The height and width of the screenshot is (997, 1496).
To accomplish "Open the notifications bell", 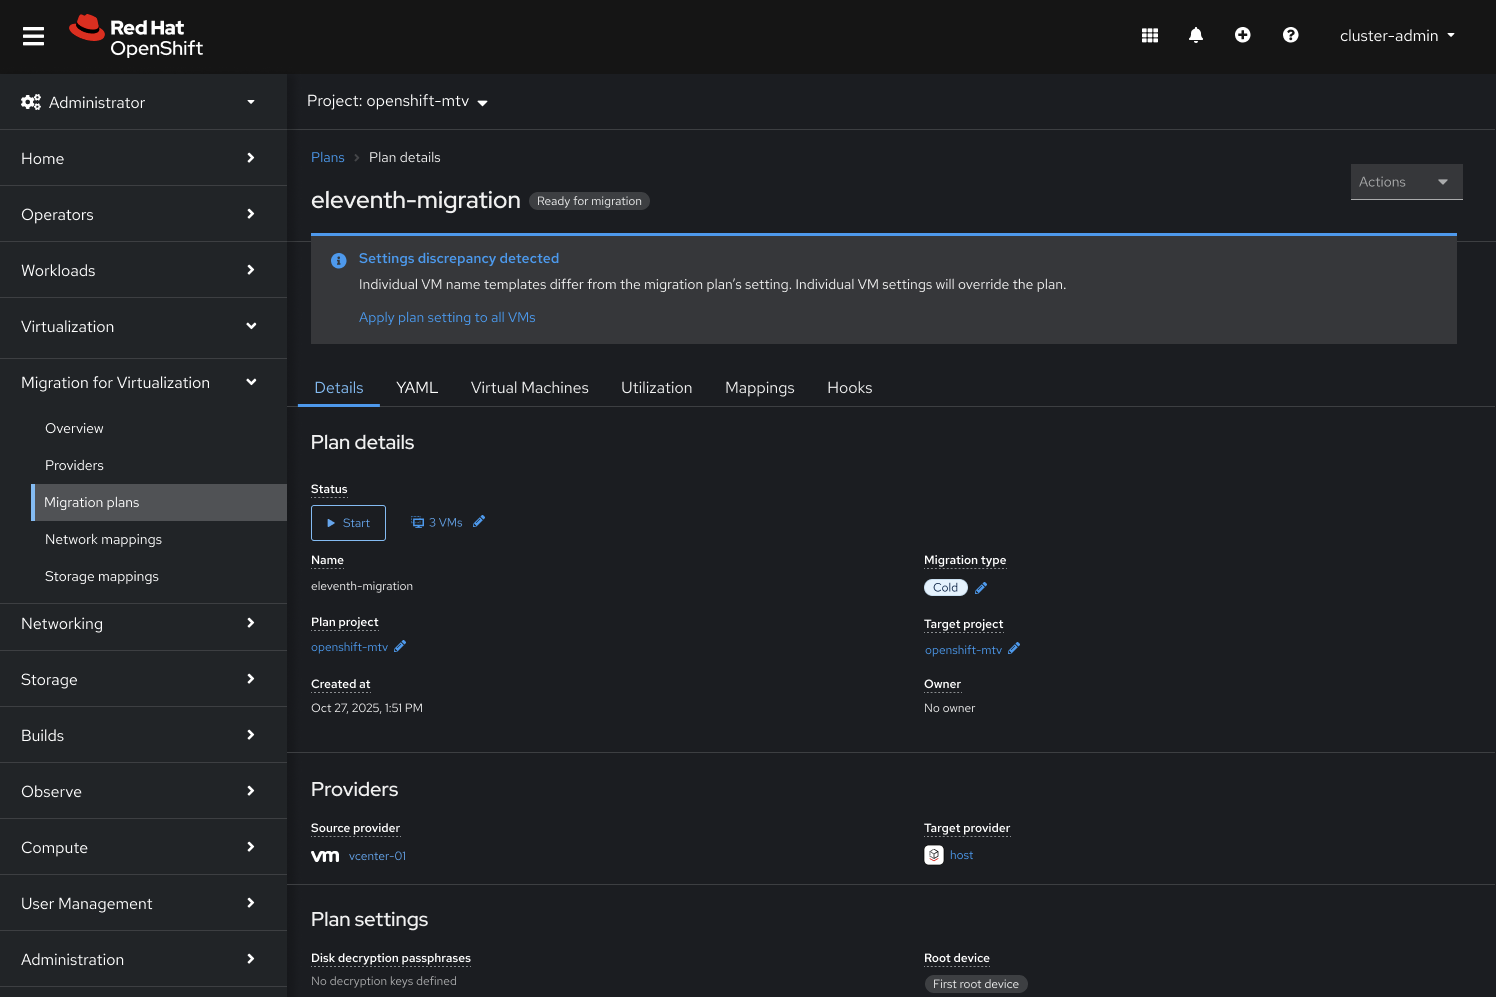I will tap(1195, 35).
